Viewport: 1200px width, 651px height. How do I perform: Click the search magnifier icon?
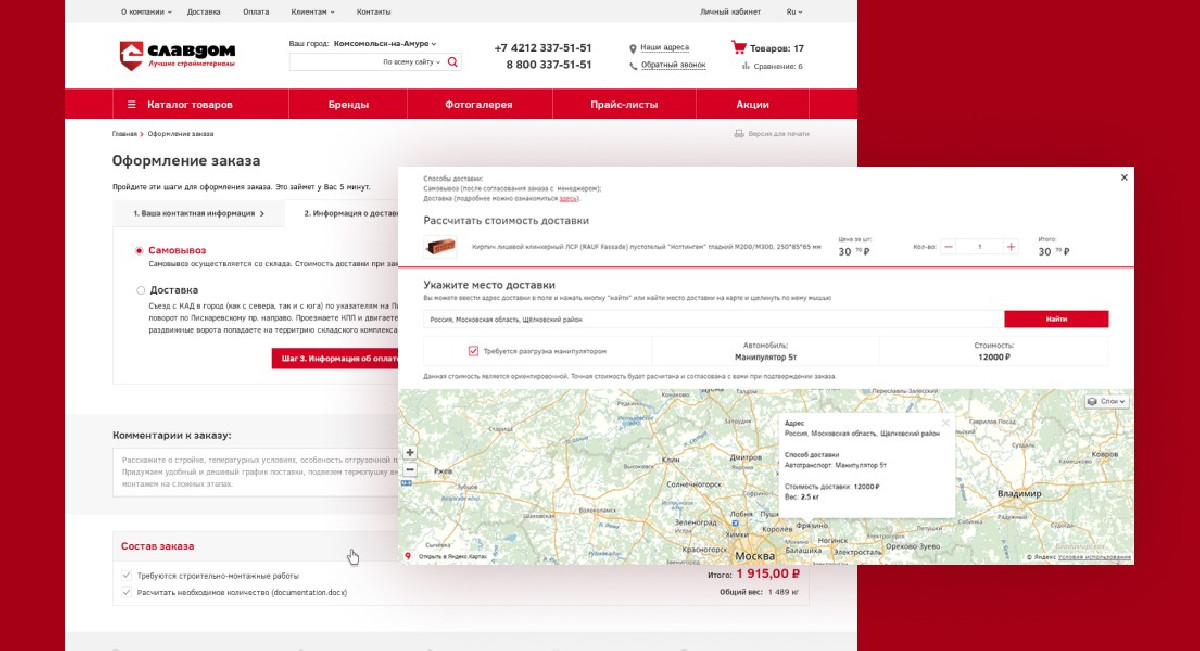[452, 62]
